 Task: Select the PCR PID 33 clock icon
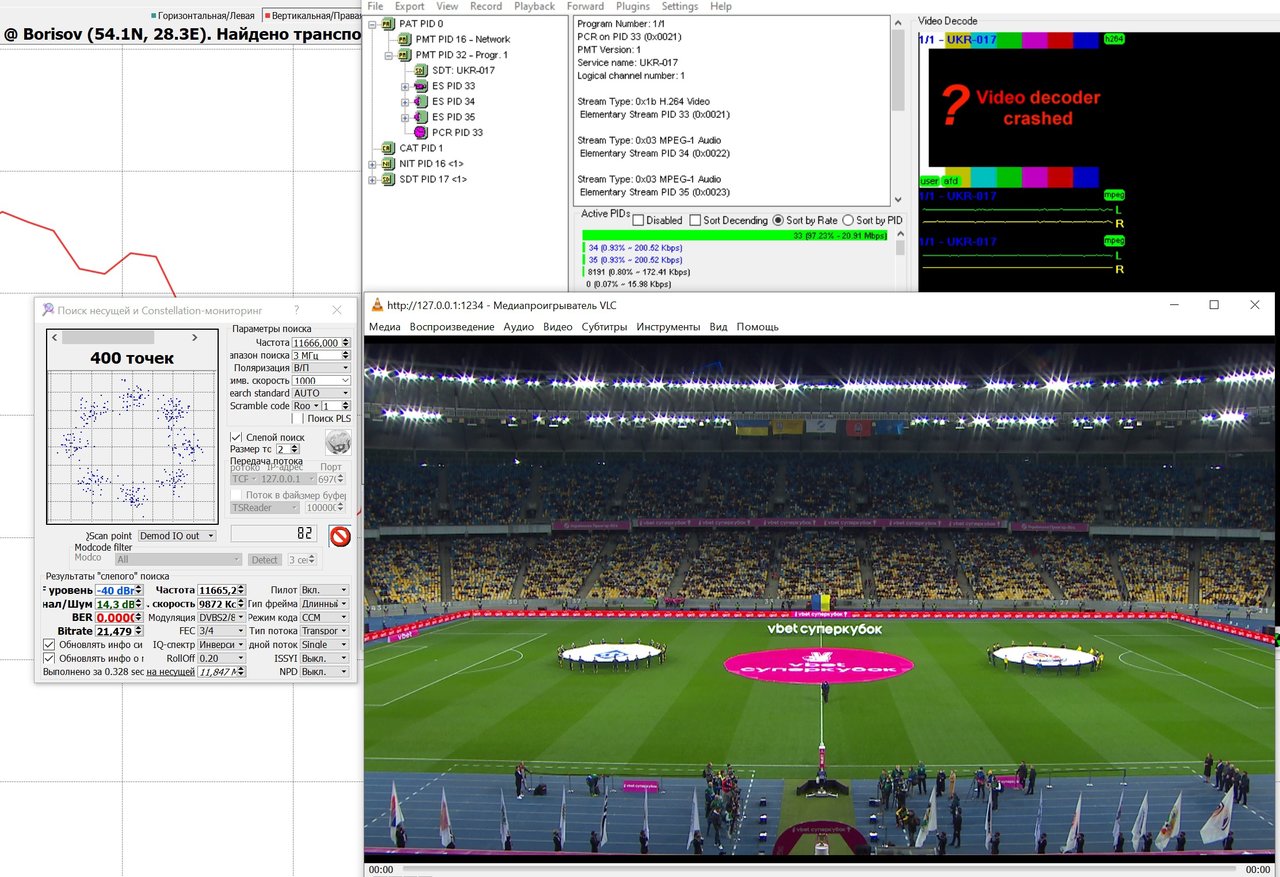(x=421, y=132)
